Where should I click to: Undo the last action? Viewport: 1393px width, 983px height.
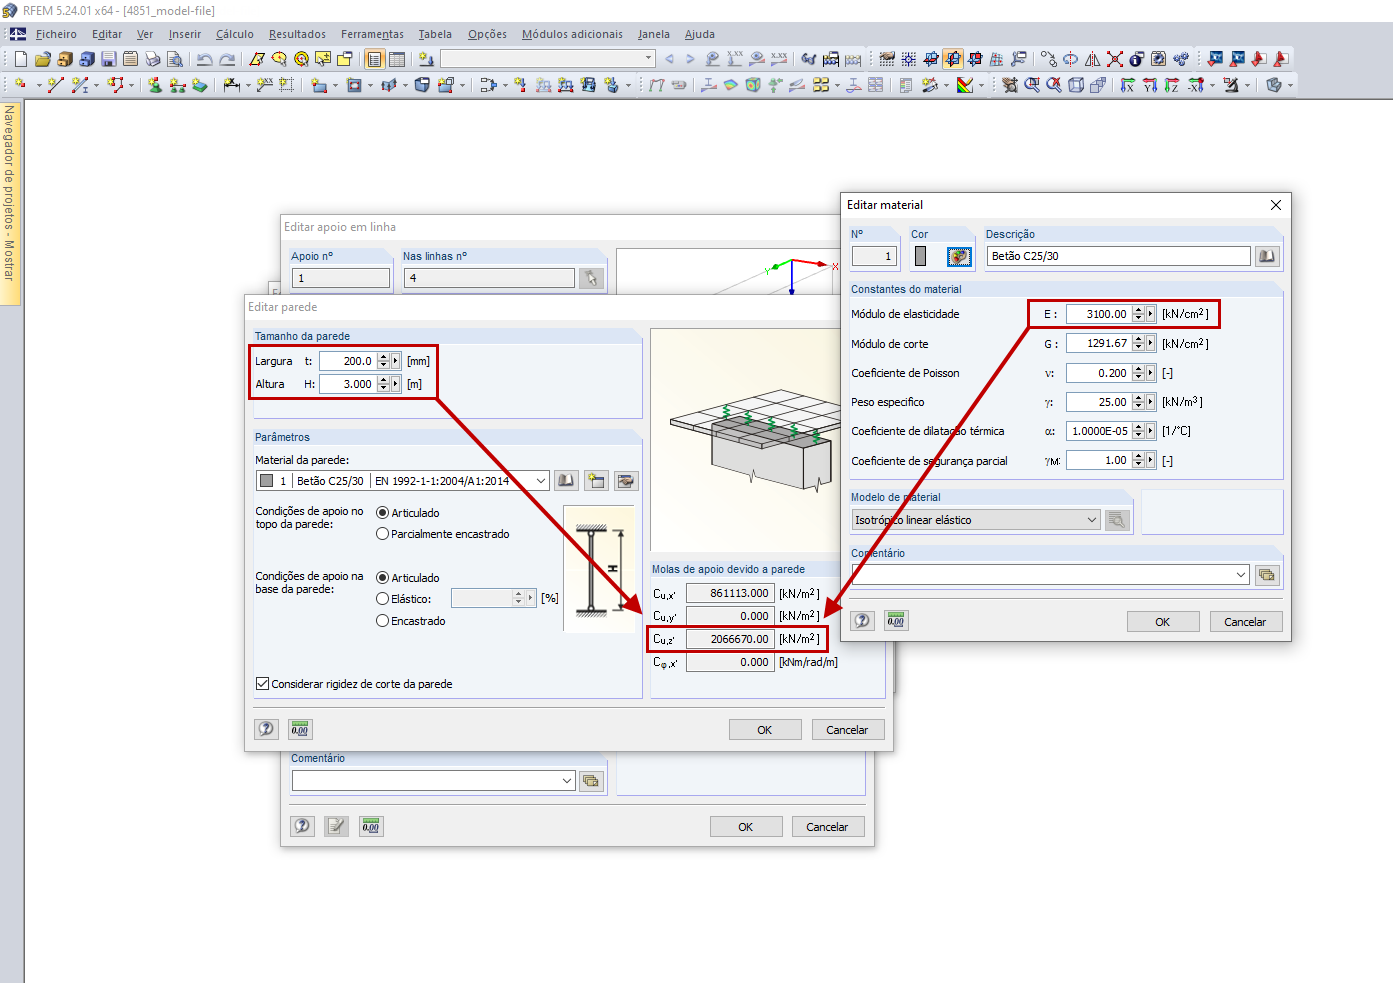tap(204, 59)
